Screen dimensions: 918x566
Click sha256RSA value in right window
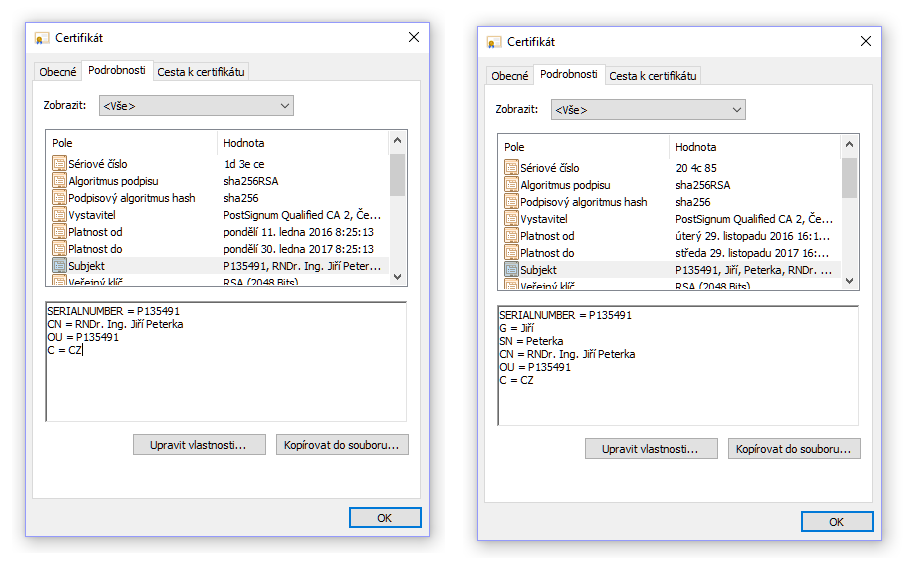pos(703,185)
